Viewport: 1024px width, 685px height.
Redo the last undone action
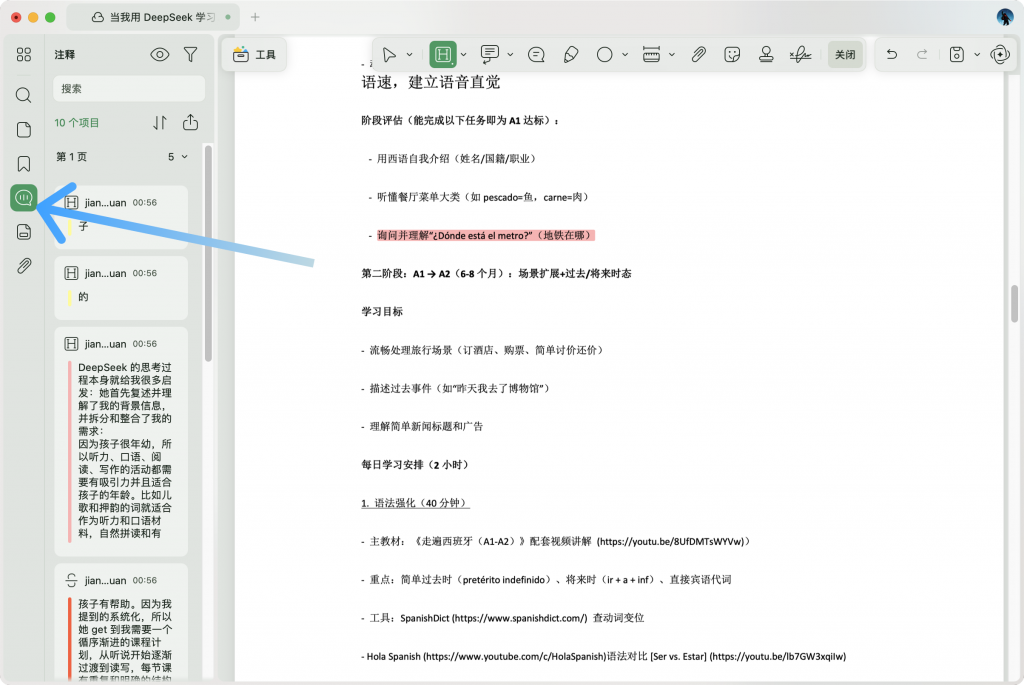pos(922,54)
